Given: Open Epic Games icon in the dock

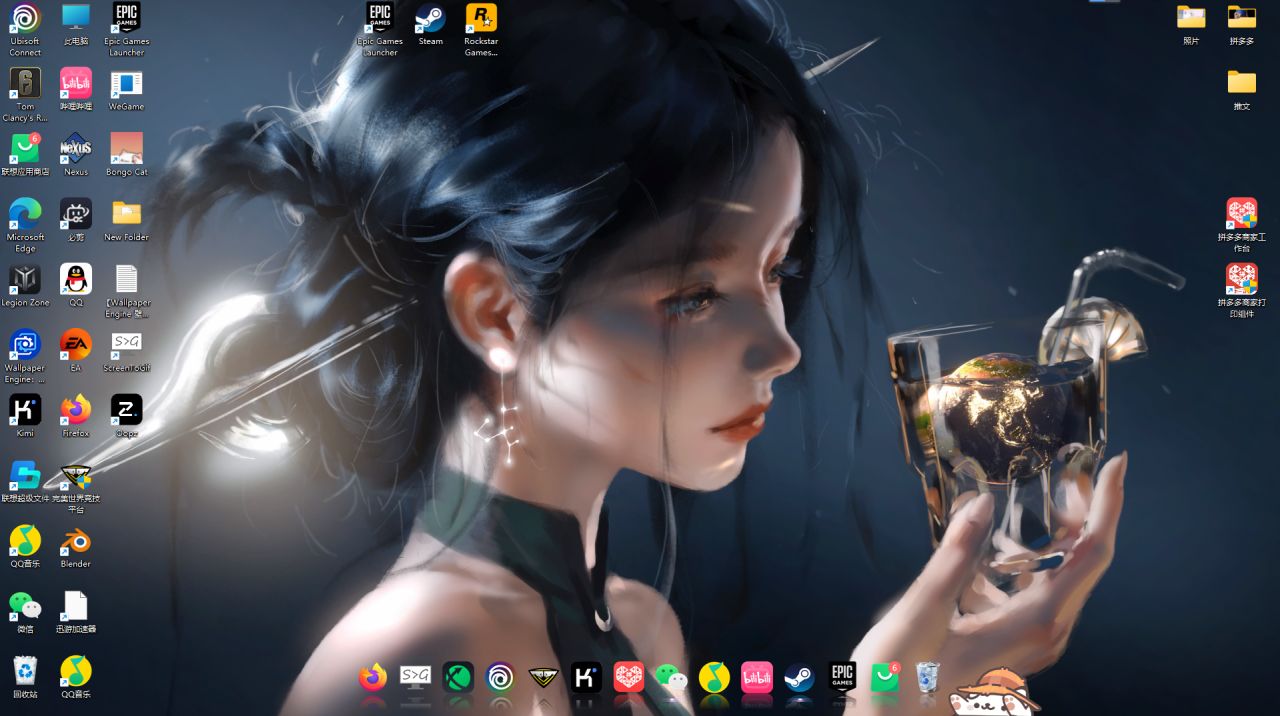Looking at the screenshot, I should tap(842, 678).
